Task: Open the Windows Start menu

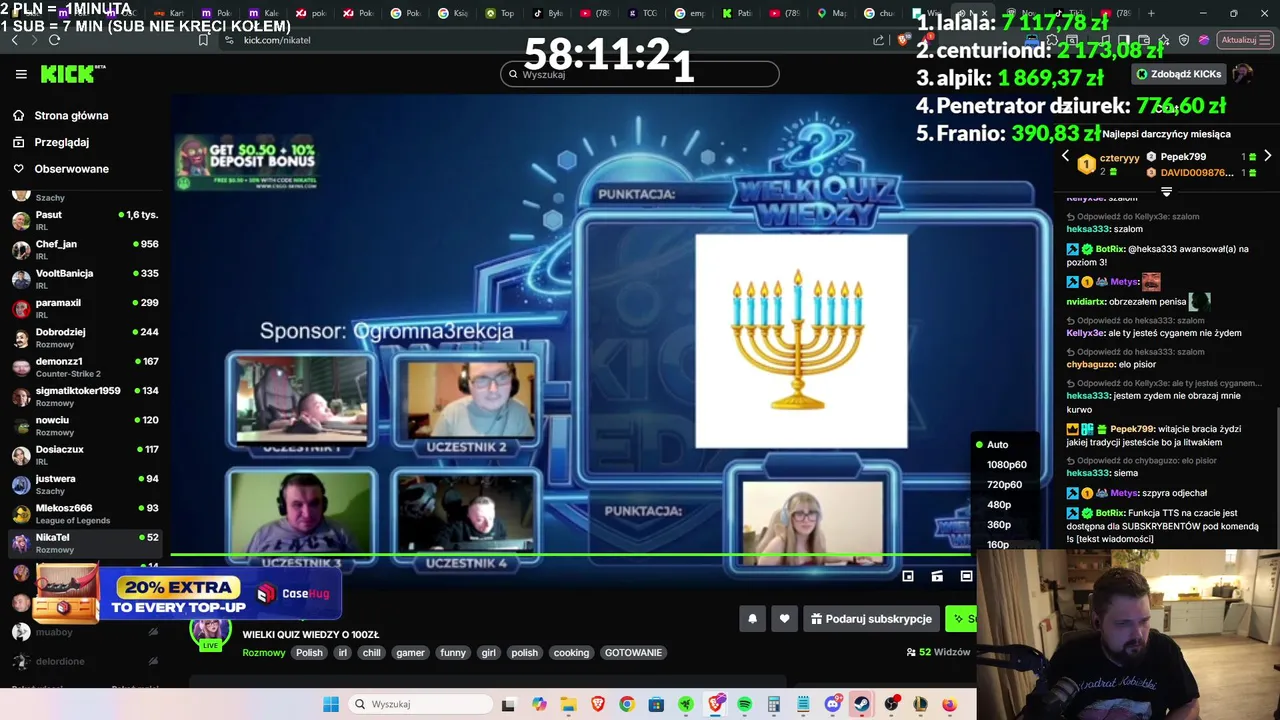Action: pos(331,704)
